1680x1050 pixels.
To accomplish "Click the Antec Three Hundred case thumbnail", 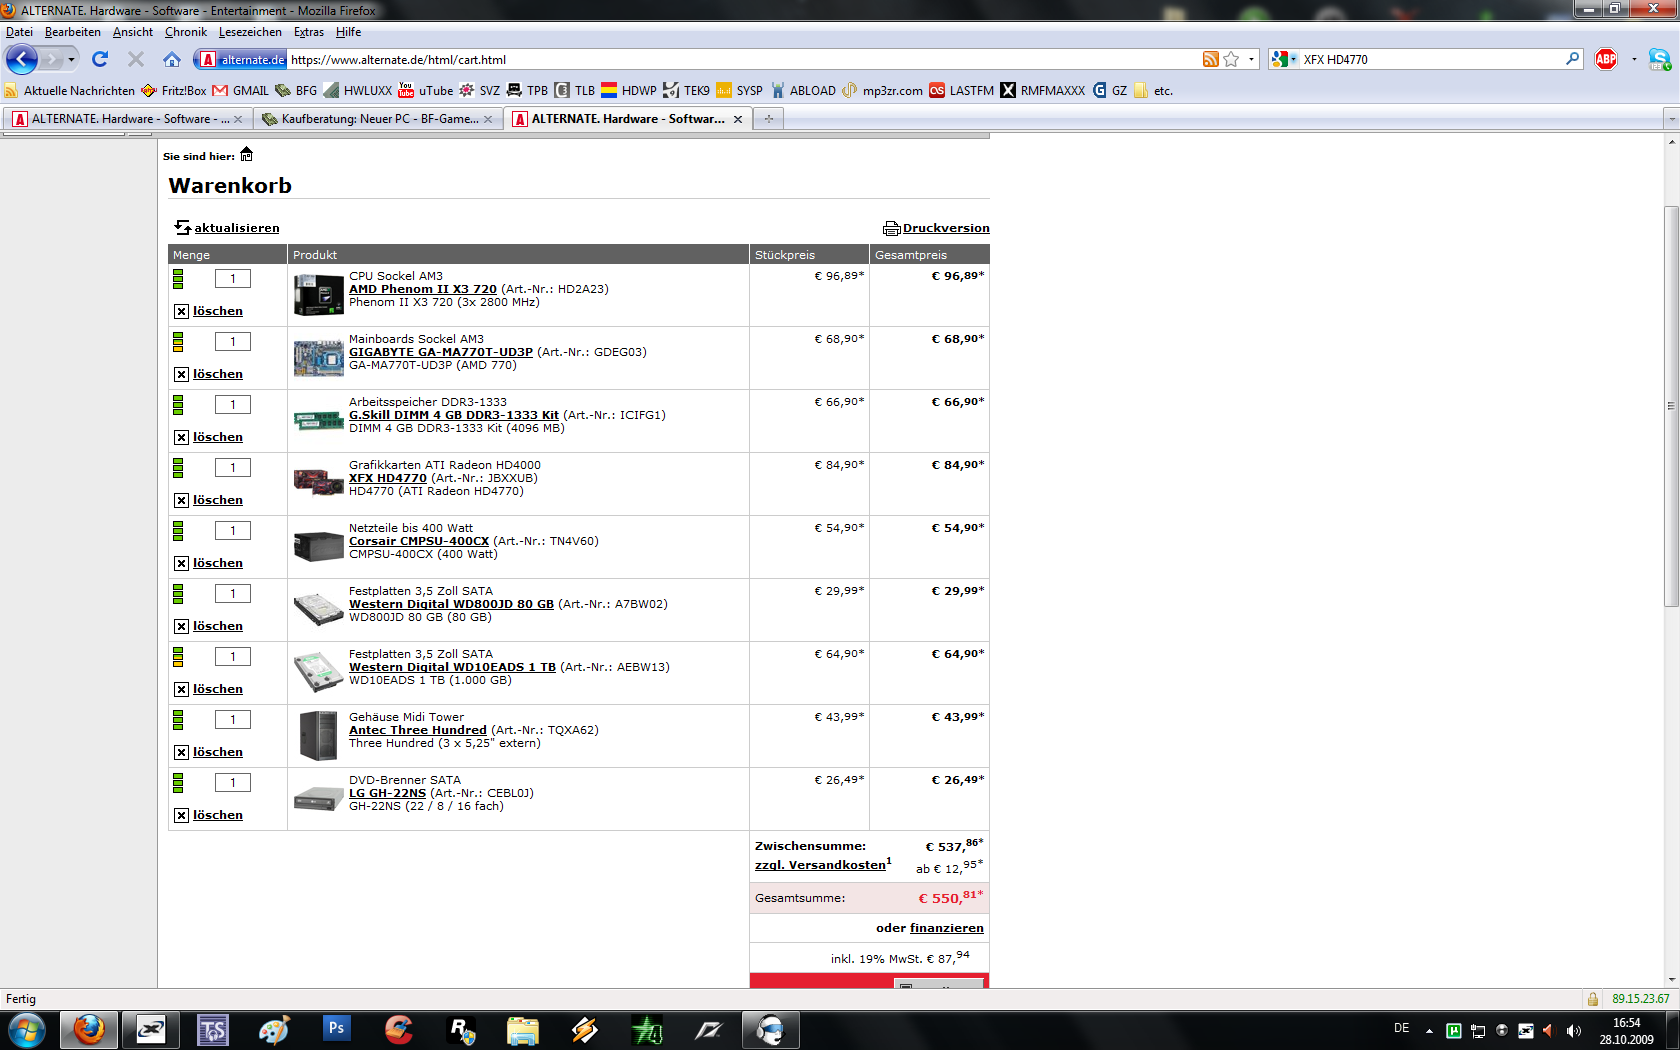I will tap(318, 736).
